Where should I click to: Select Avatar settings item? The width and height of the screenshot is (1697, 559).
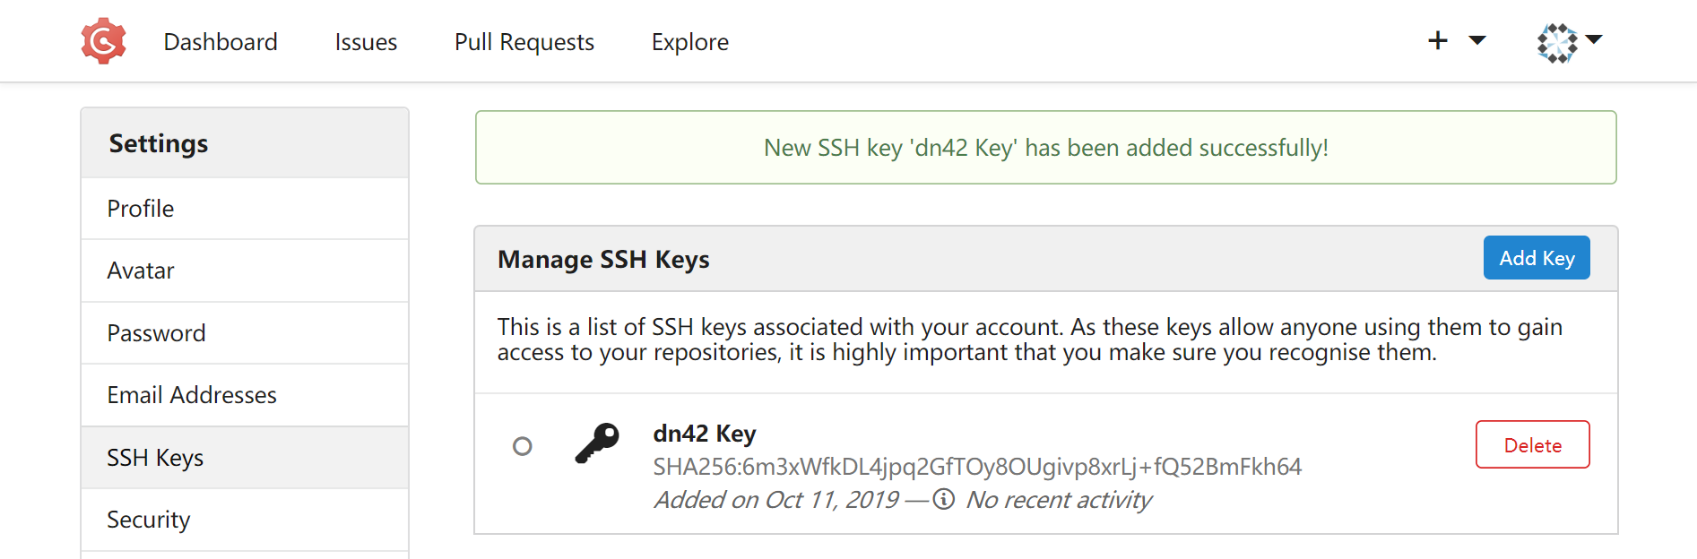point(245,271)
